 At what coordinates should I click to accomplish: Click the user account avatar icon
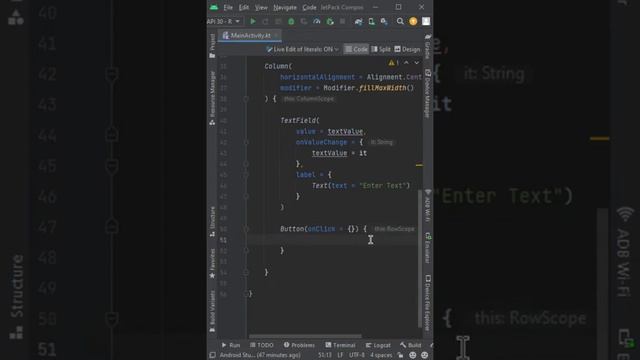[x=426, y=21]
